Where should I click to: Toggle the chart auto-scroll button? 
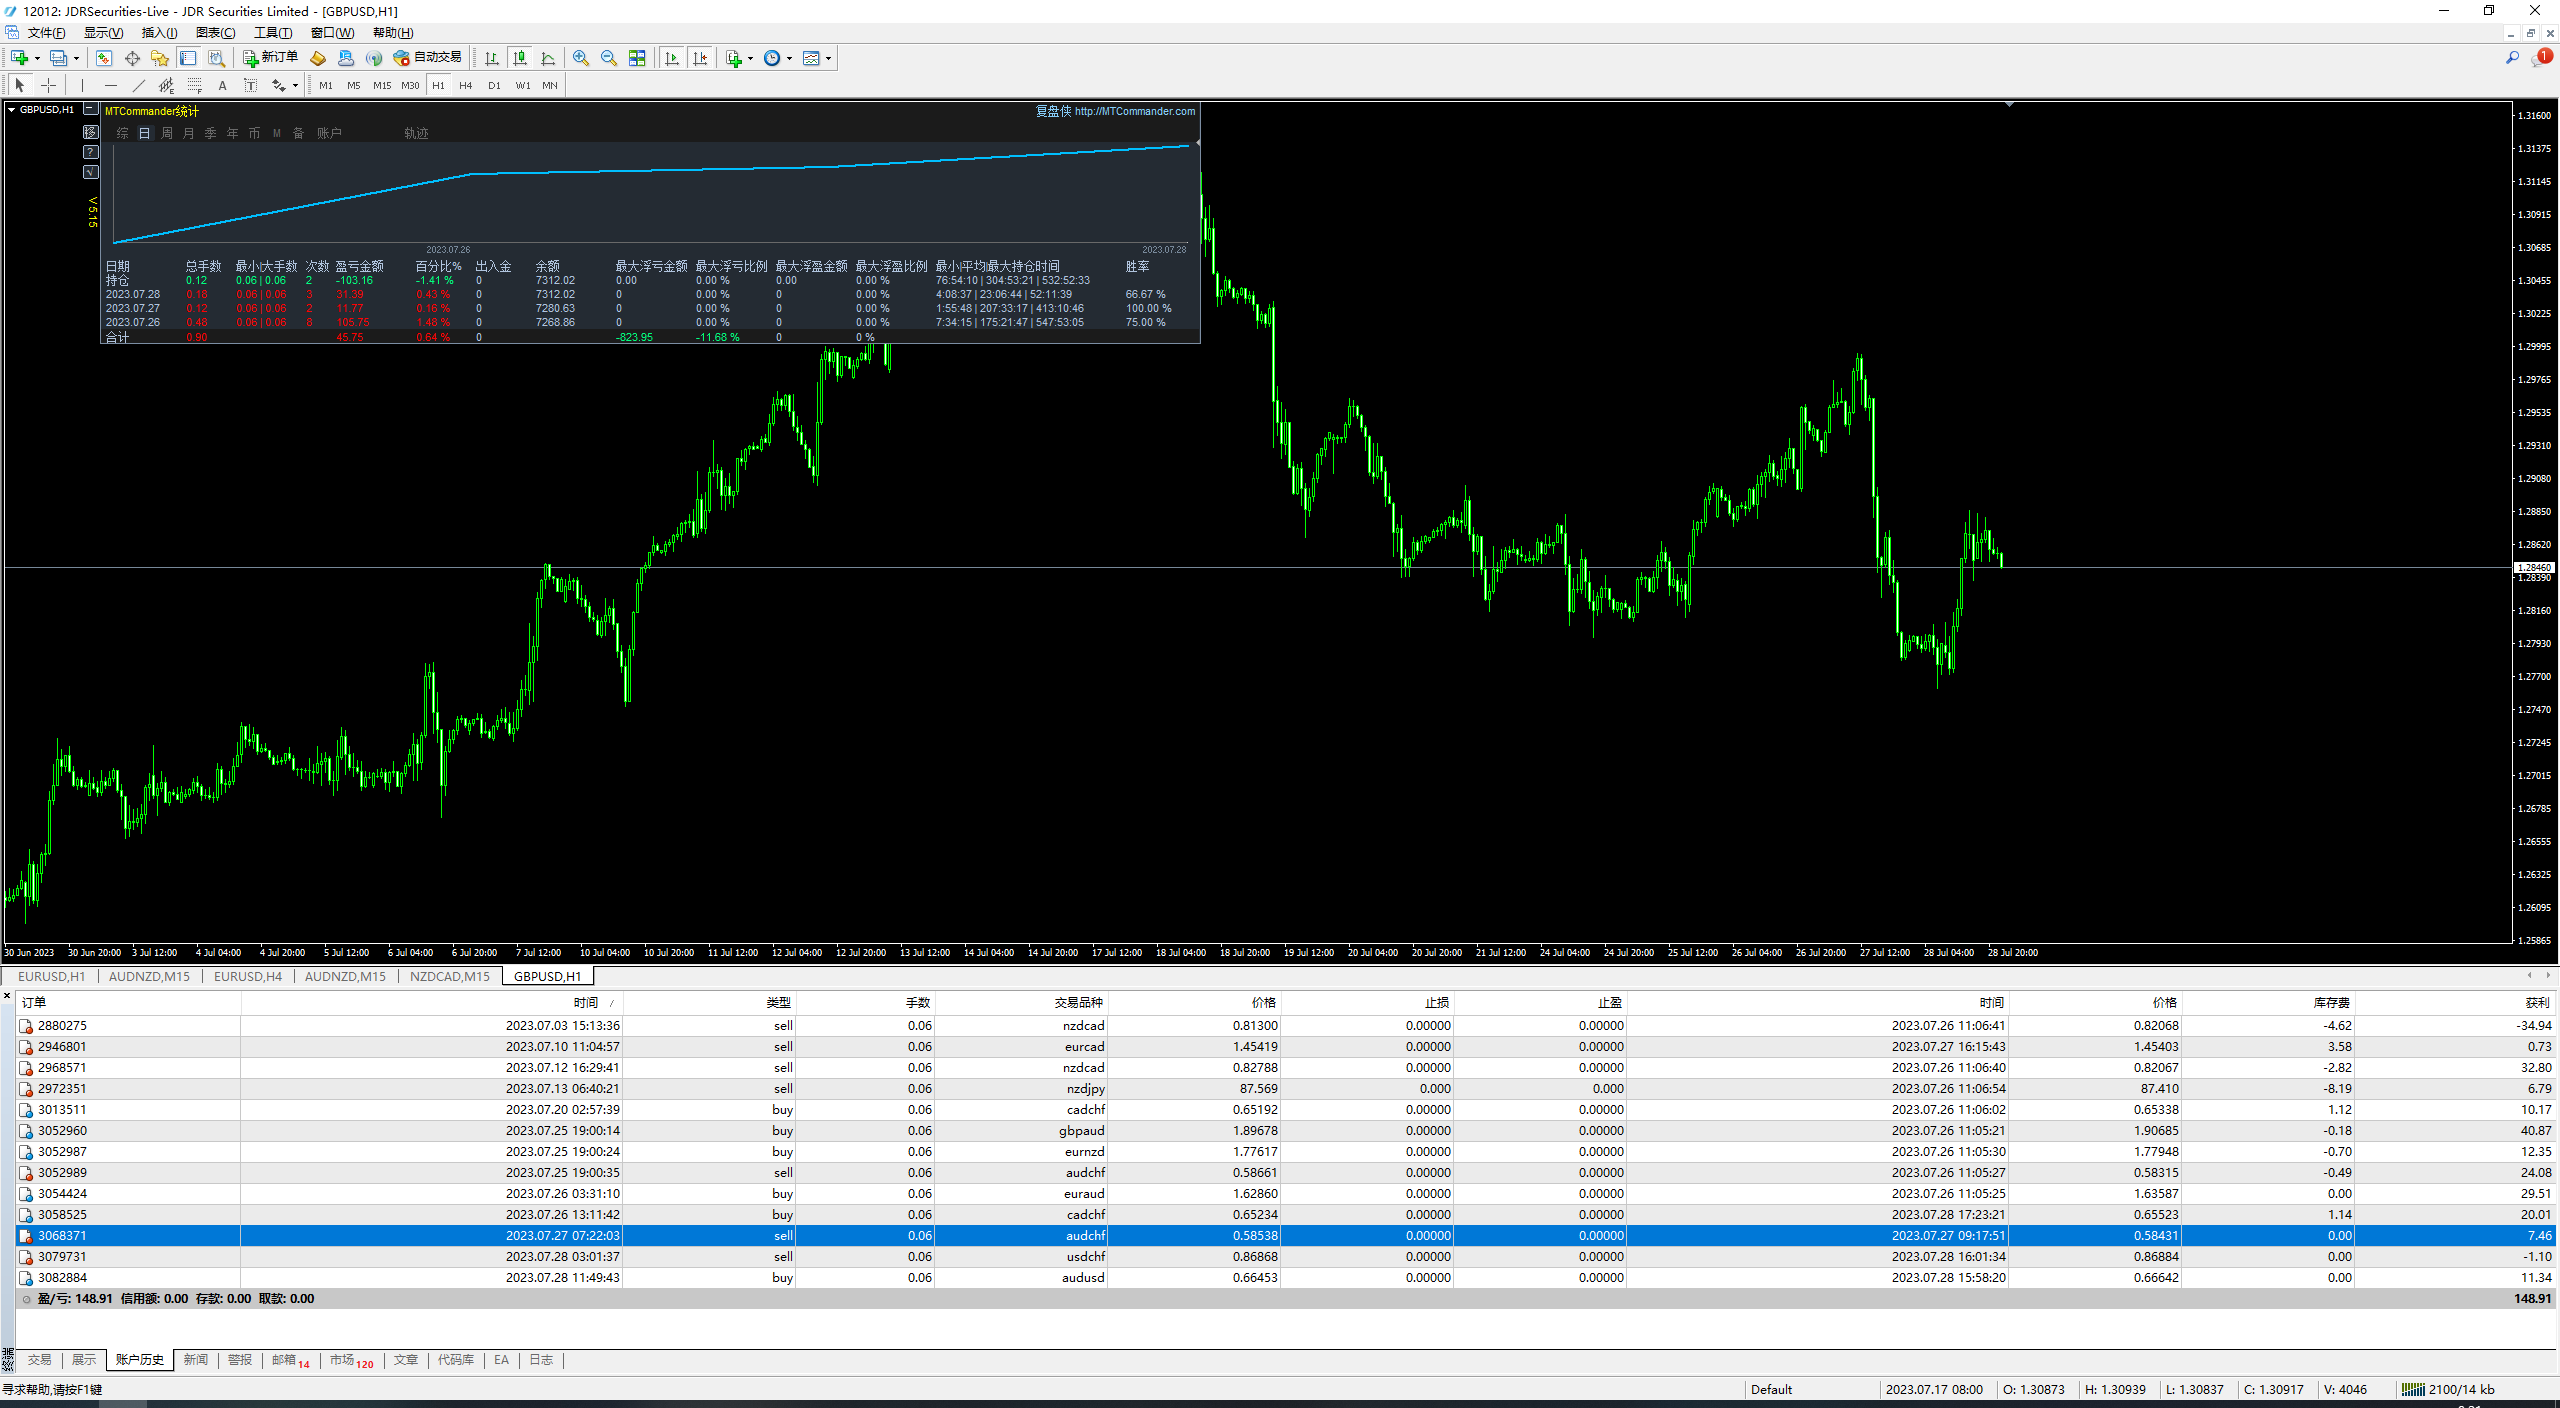pyautogui.click(x=672, y=58)
